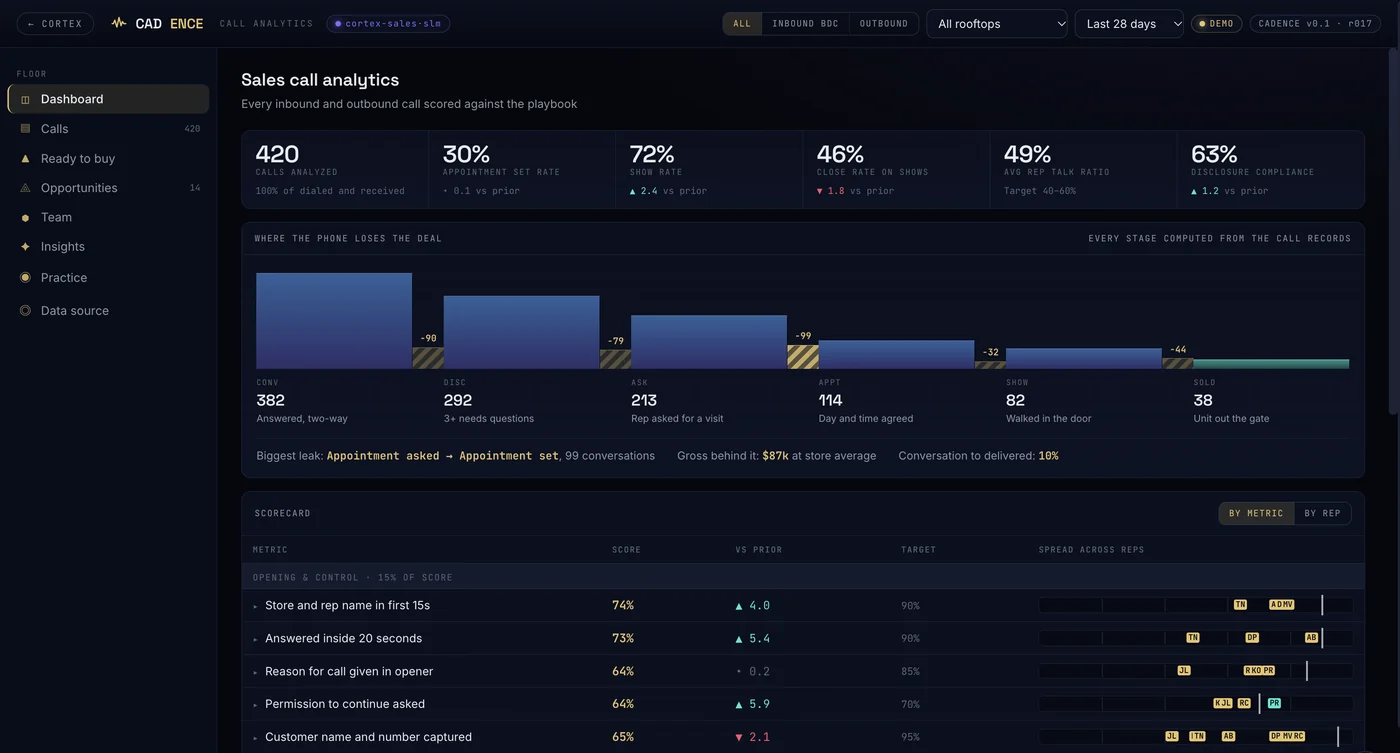
Task: Click the page vertical scrollbar
Action: click(1394, 230)
